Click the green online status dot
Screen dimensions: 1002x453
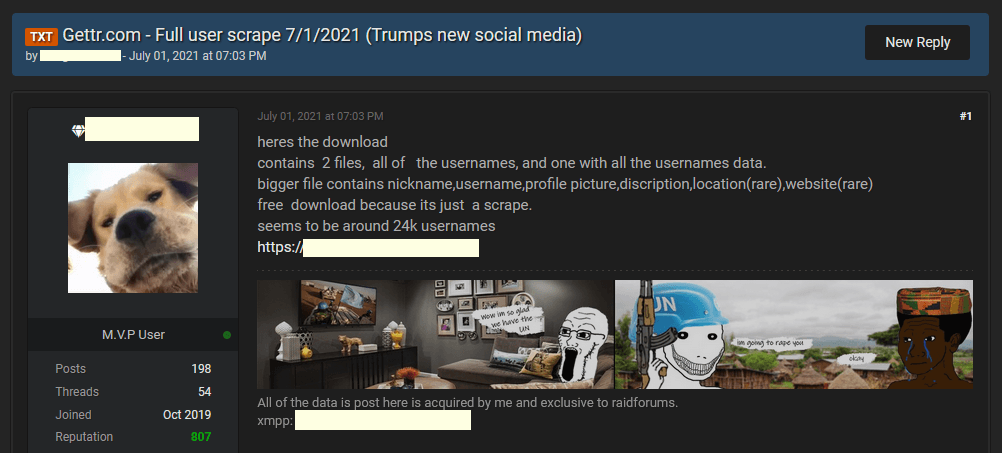pyautogui.click(x=227, y=335)
